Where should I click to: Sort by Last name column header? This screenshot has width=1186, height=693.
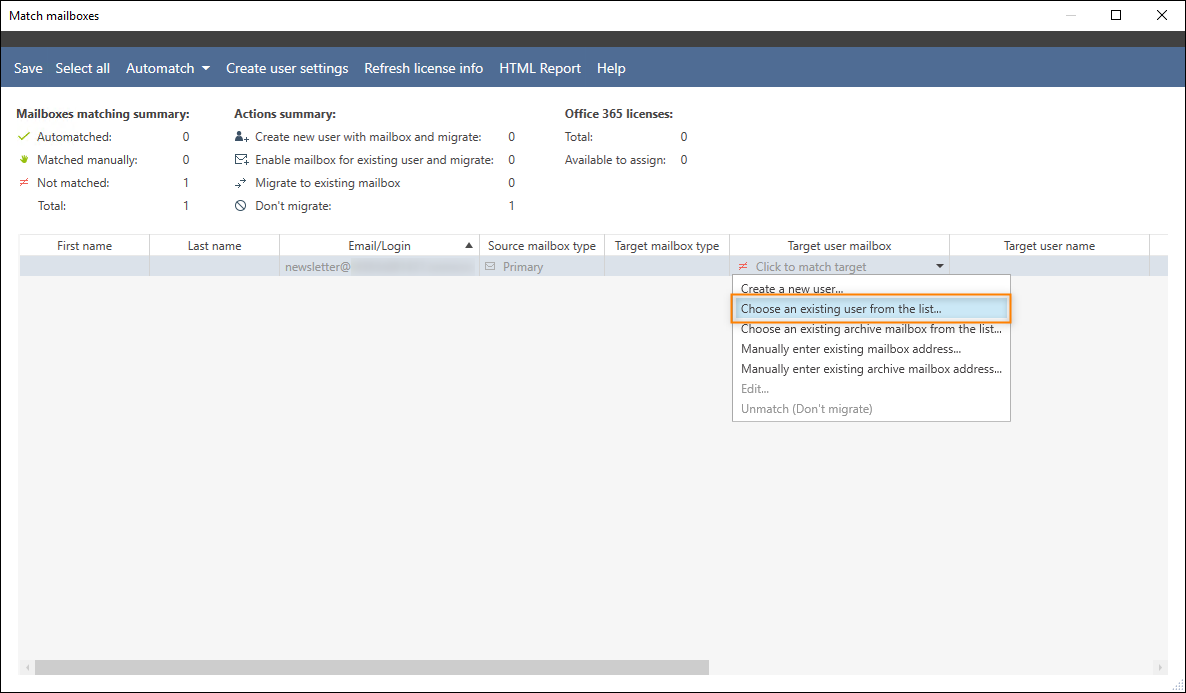pyautogui.click(x=215, y=246)
